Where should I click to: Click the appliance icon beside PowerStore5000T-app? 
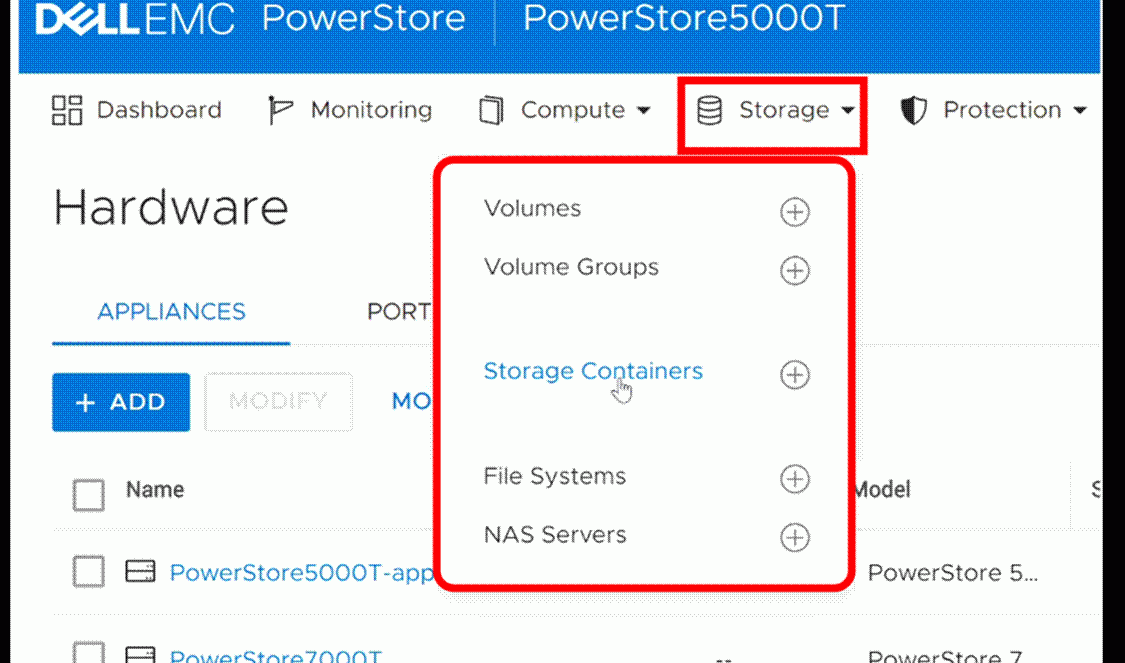(x=141, y=572)
